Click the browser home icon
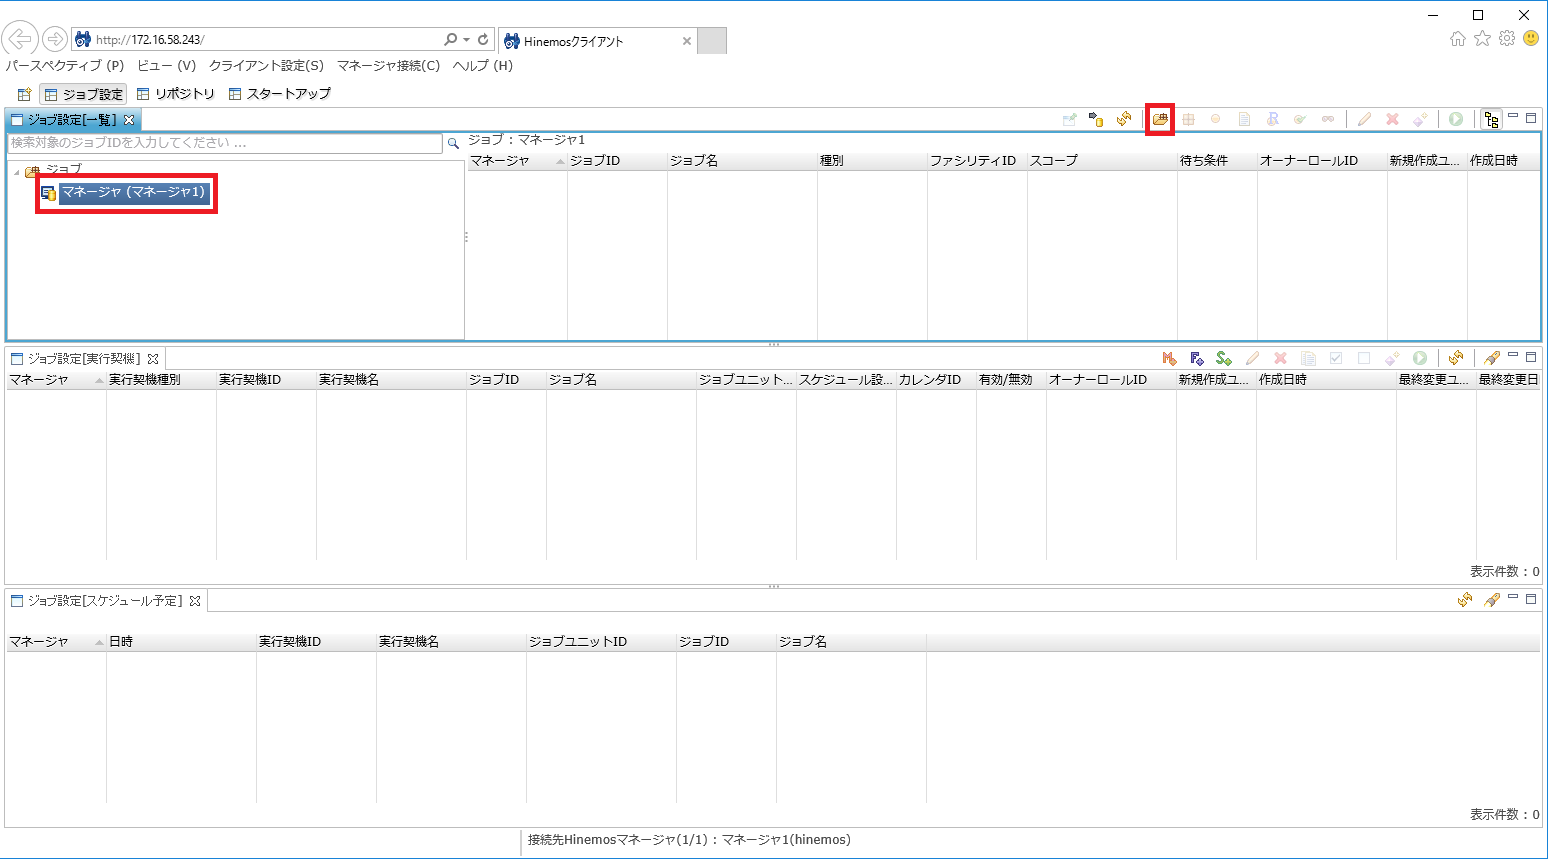The height and width of the screenshot is (859, 1548). [1457, 38]
